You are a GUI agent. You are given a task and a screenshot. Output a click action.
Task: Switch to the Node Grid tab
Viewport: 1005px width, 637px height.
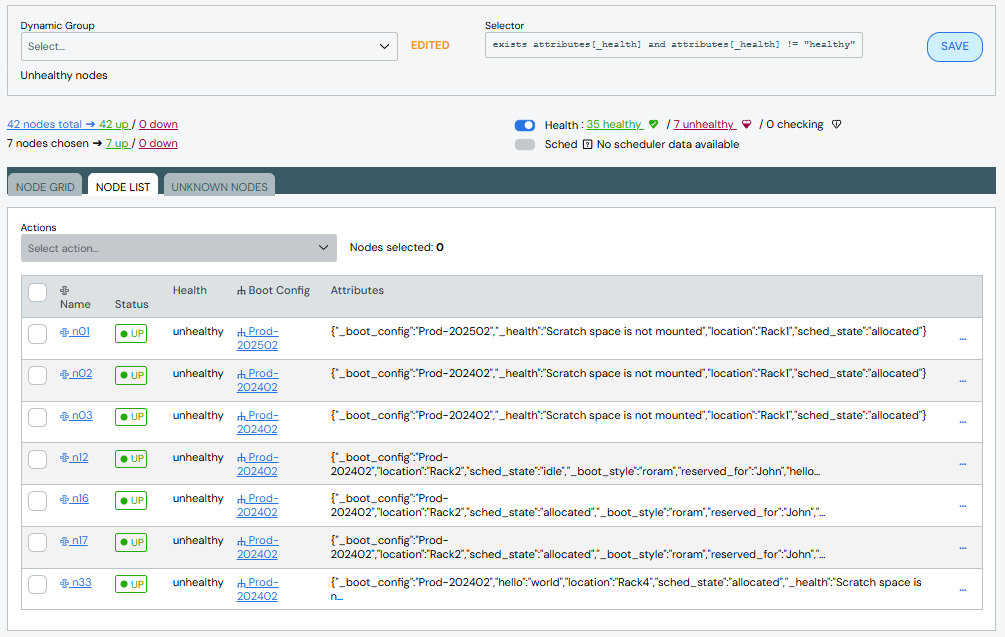coord(45,187)
